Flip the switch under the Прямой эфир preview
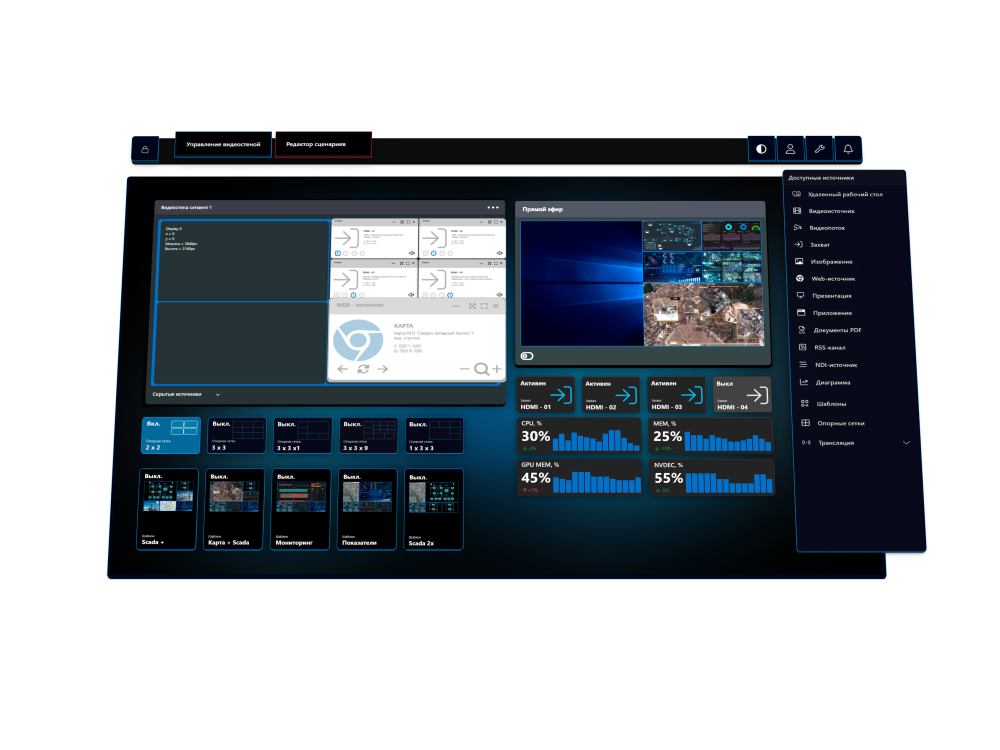Viewport: 1000px width, 750px height. click(x=527, y=355)
